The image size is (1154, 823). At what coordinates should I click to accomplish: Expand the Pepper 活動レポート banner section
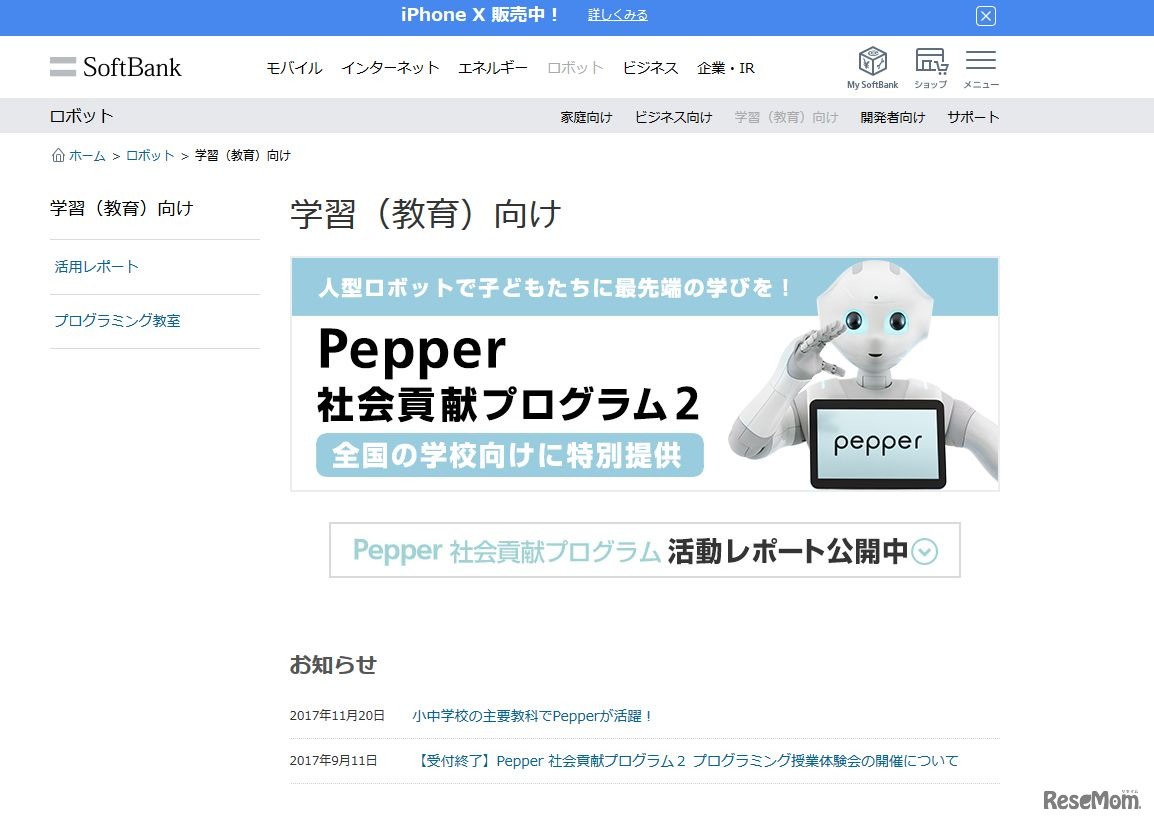click(645, 550)
